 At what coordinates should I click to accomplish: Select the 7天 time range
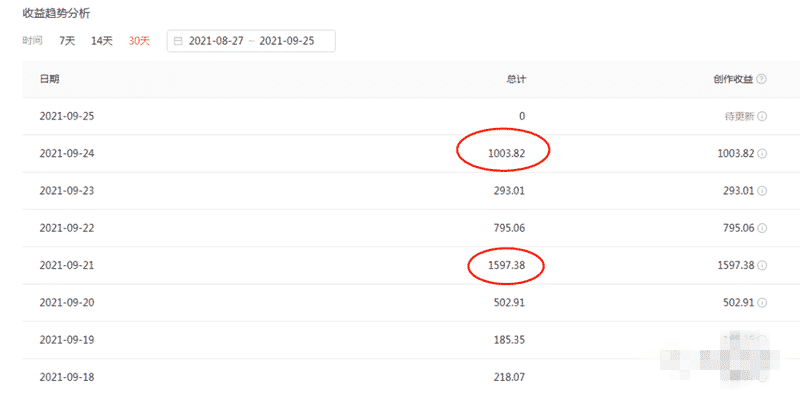pos(67,41)
